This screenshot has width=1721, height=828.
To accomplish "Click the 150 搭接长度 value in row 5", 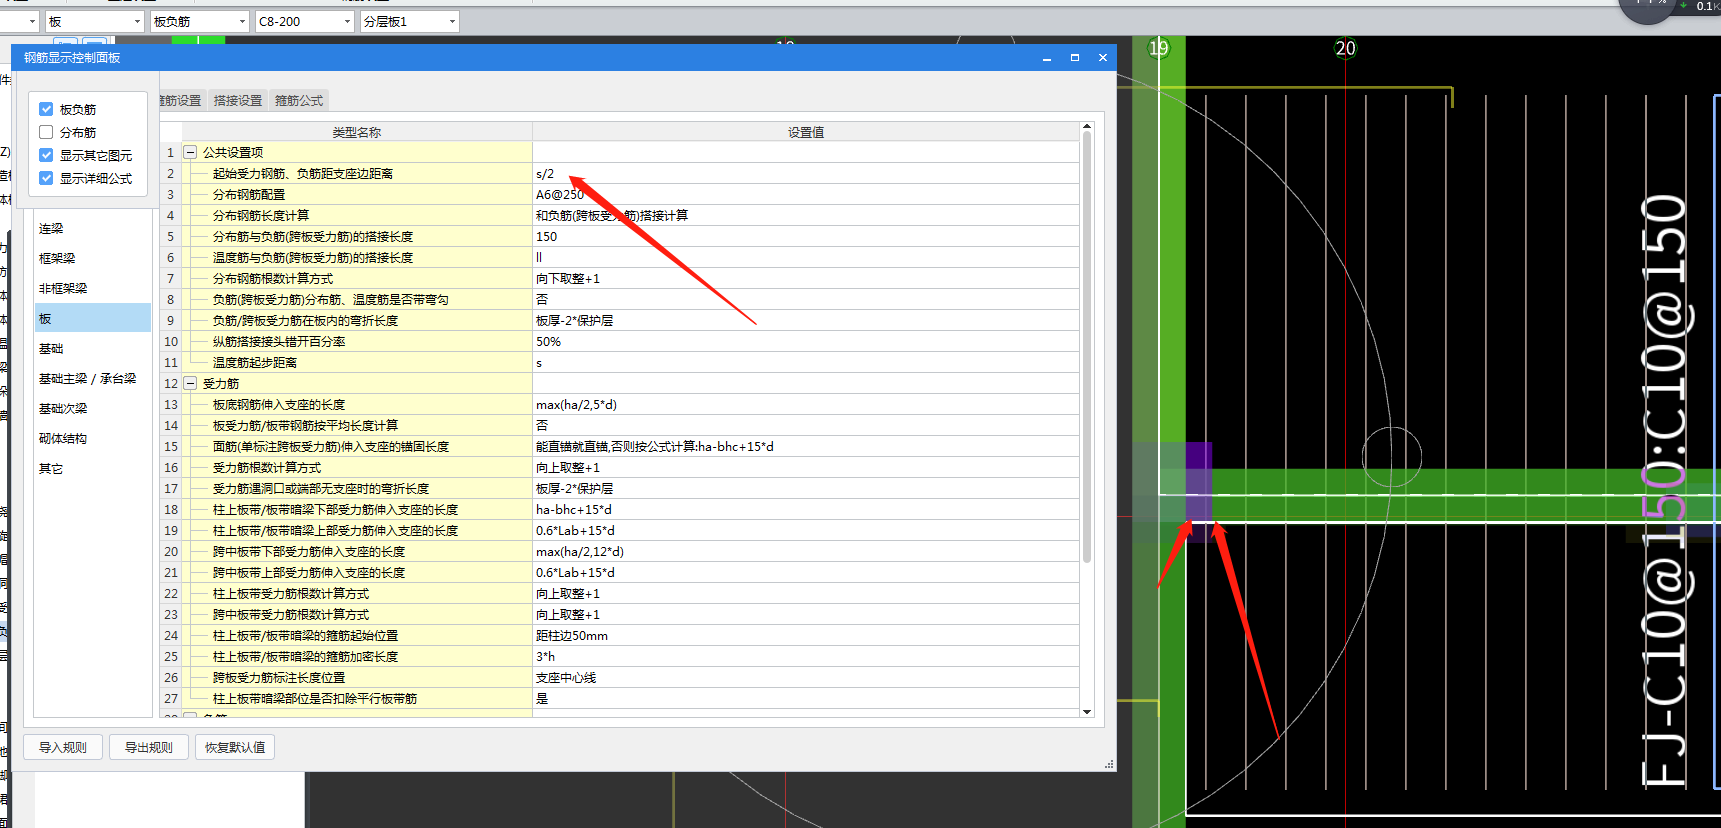I will 806,236.
